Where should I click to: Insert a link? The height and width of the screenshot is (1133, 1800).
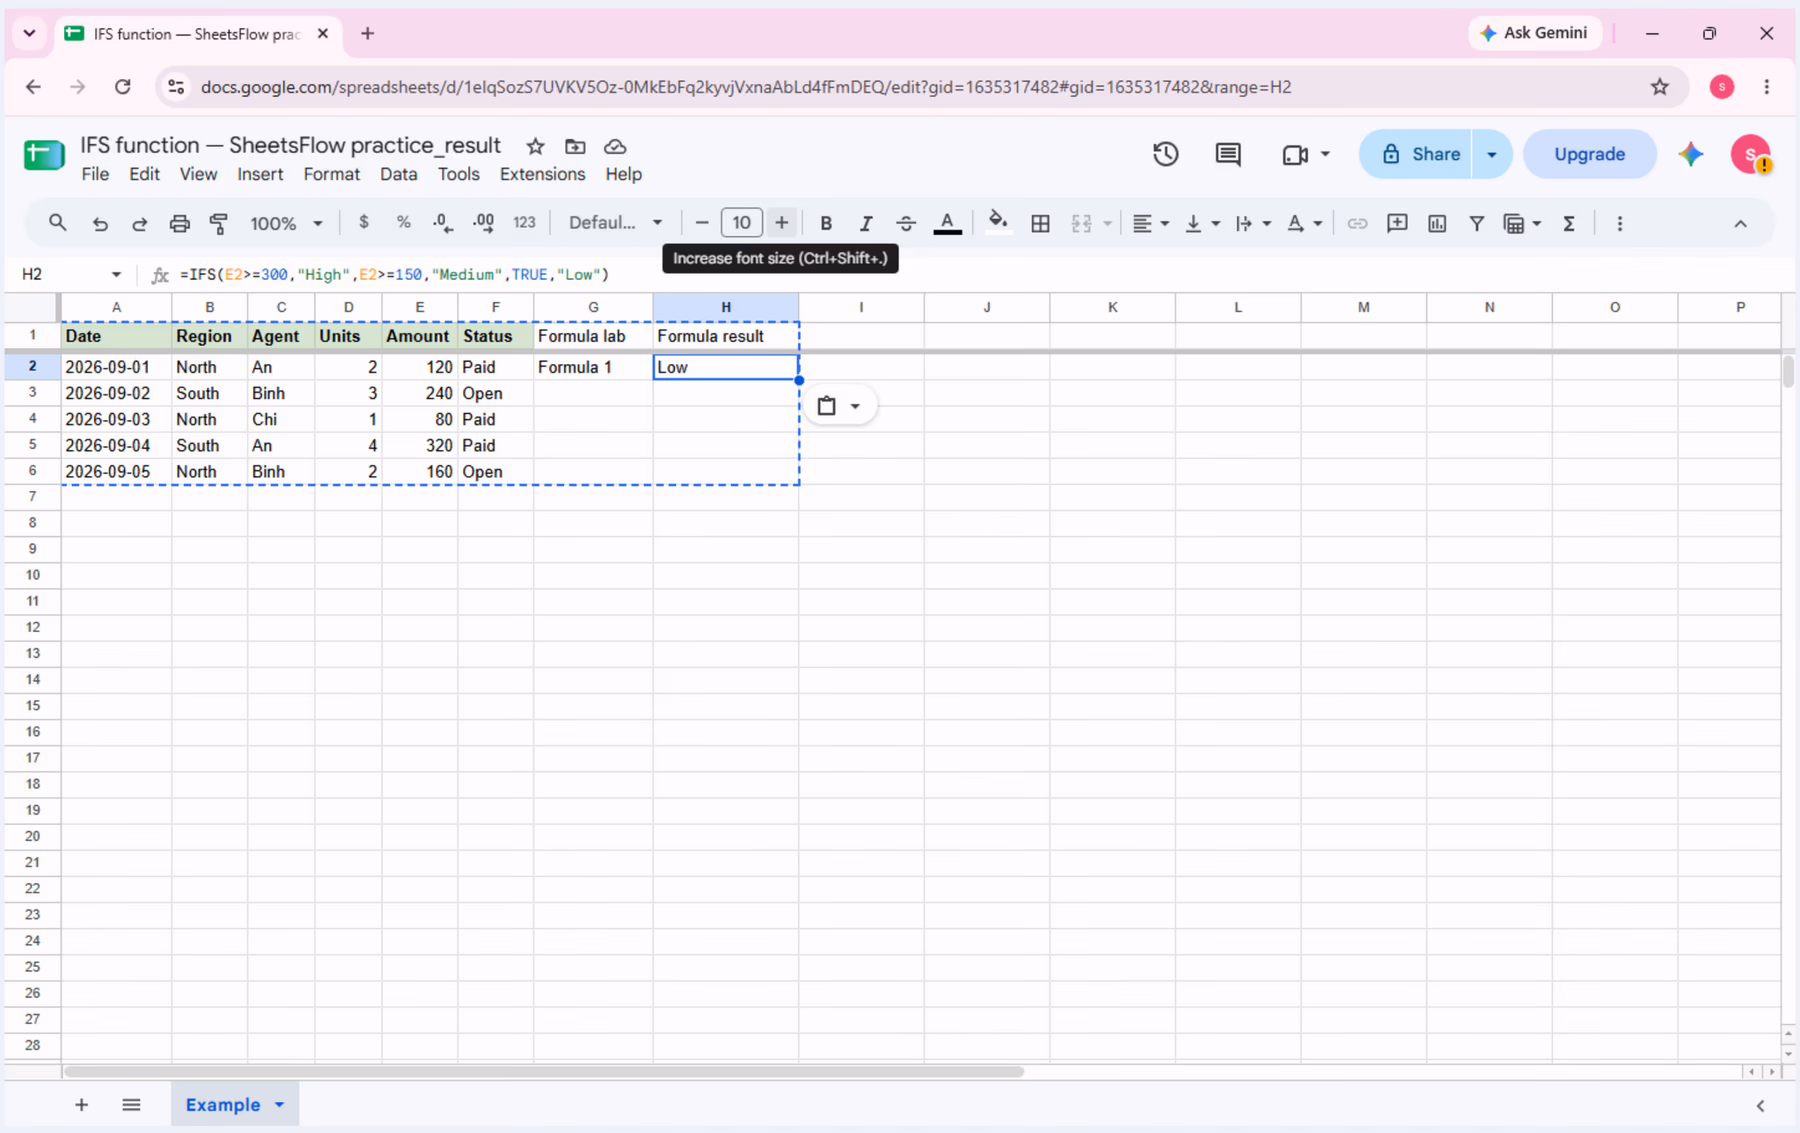1357,223
